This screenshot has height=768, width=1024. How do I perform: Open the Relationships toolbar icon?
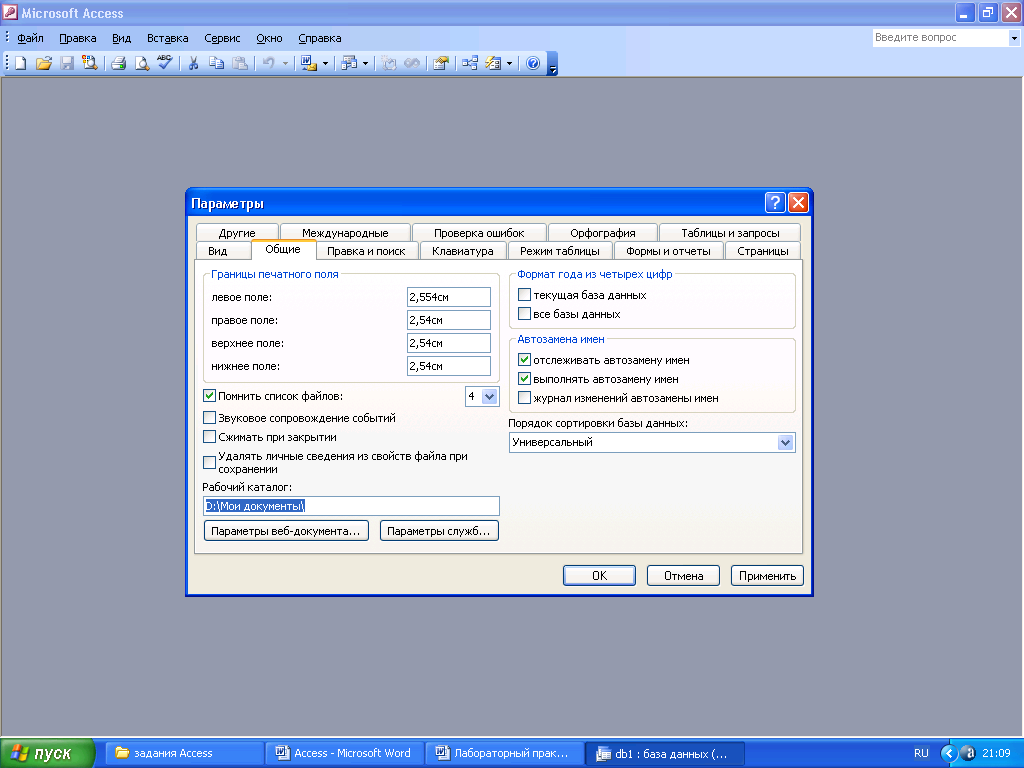[470, 63]
